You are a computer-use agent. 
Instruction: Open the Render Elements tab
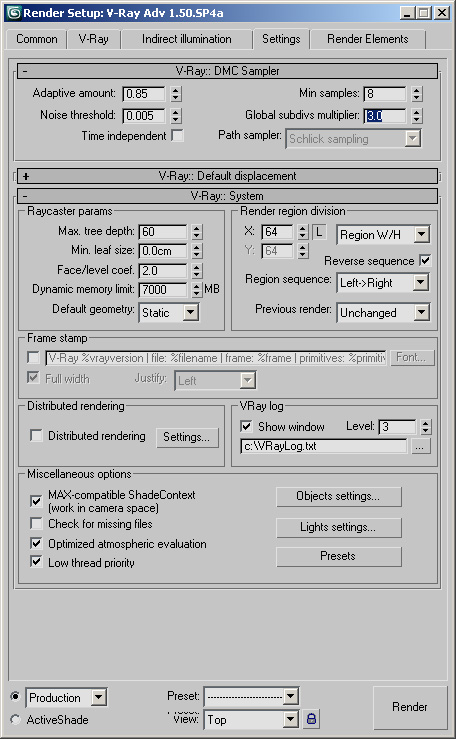(367, 39)
